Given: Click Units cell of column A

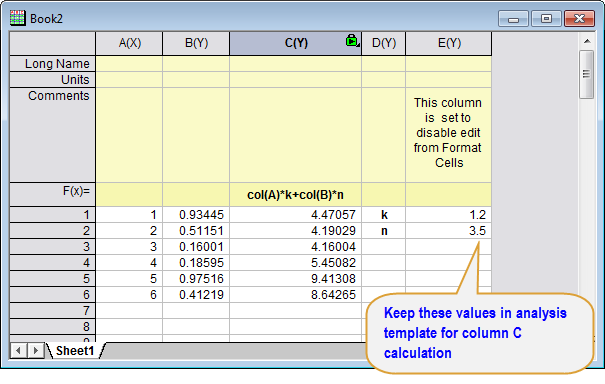Looking at the screenshot, I should click(x=129, y=80).
